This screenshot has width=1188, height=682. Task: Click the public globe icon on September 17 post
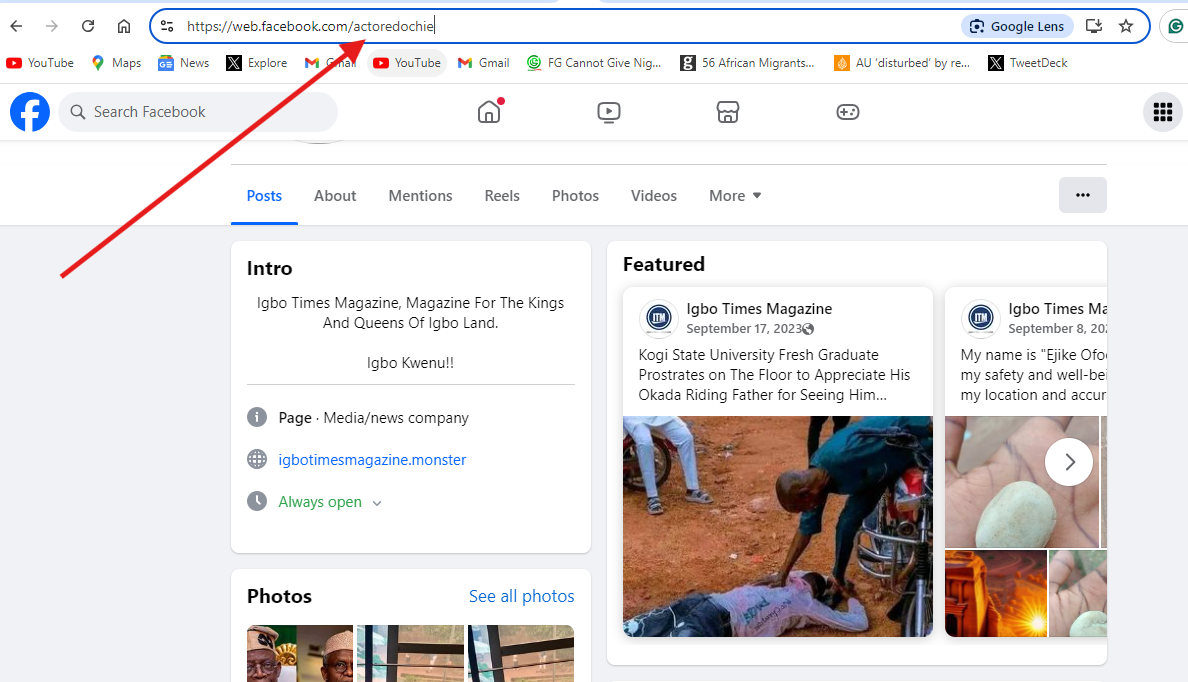point(808,329)
